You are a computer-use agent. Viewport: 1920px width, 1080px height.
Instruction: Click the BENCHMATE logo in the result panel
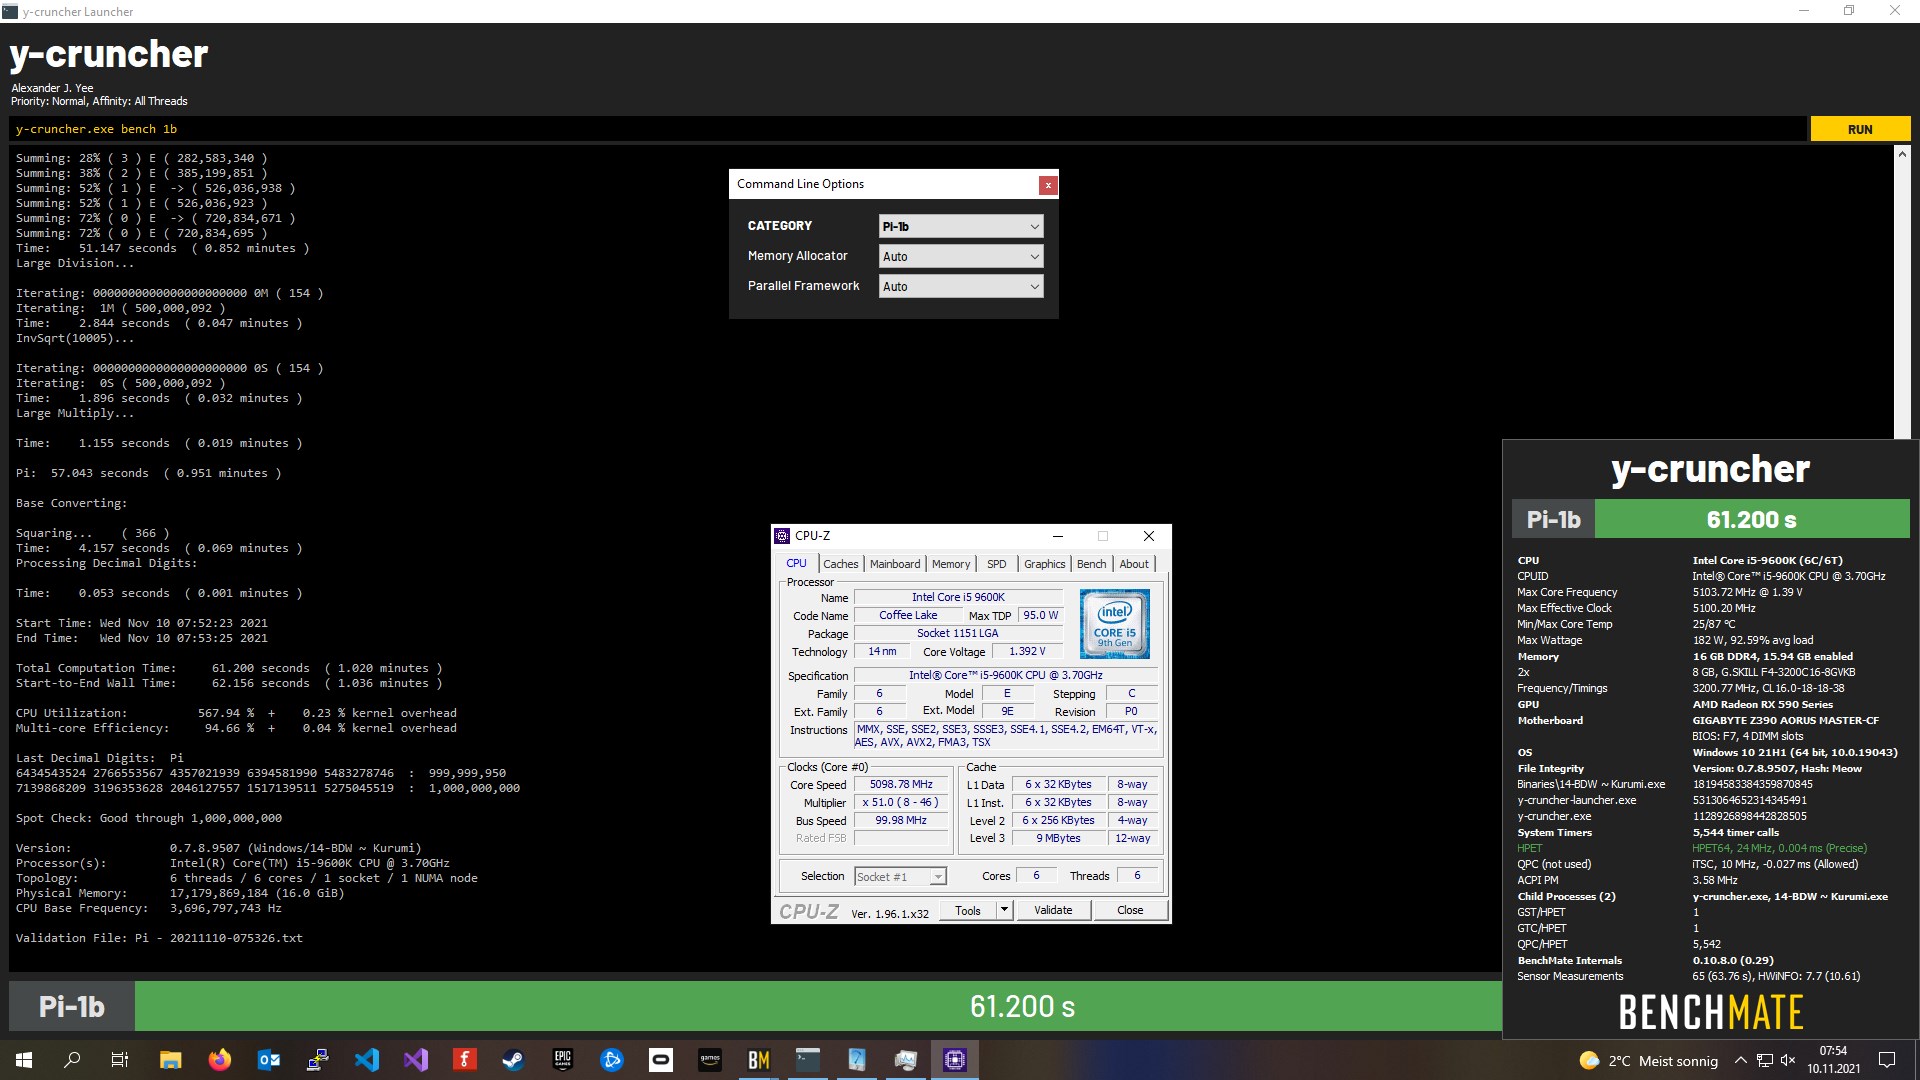click(1710, 1012)
